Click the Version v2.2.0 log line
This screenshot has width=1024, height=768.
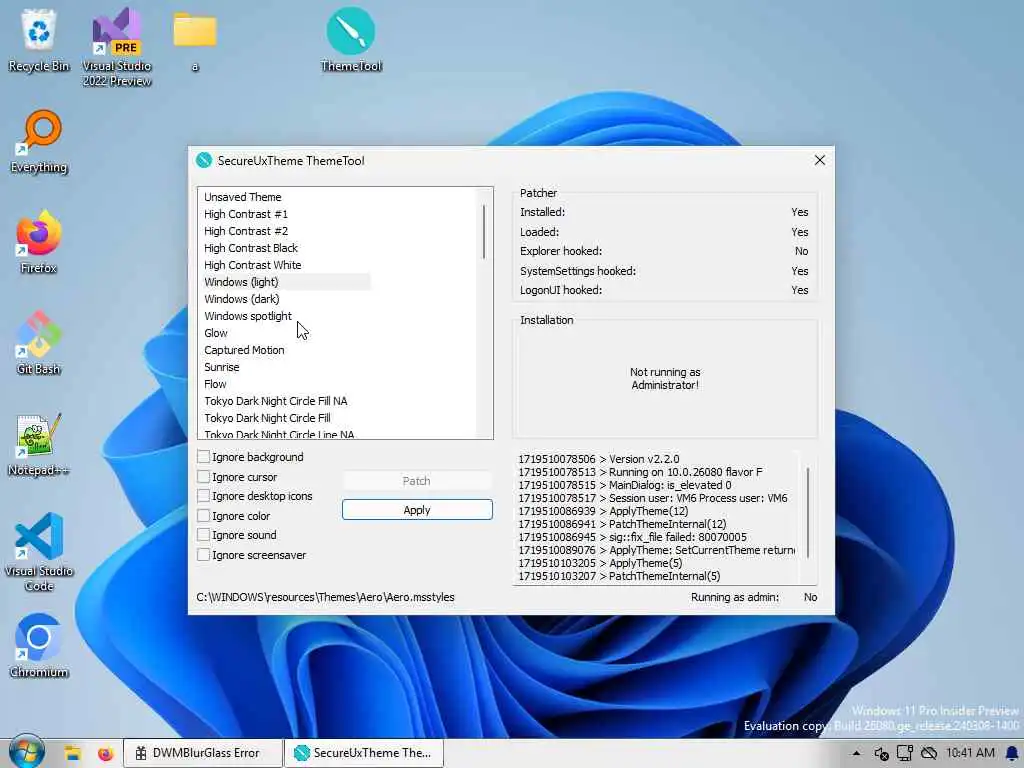coord(599,458)
